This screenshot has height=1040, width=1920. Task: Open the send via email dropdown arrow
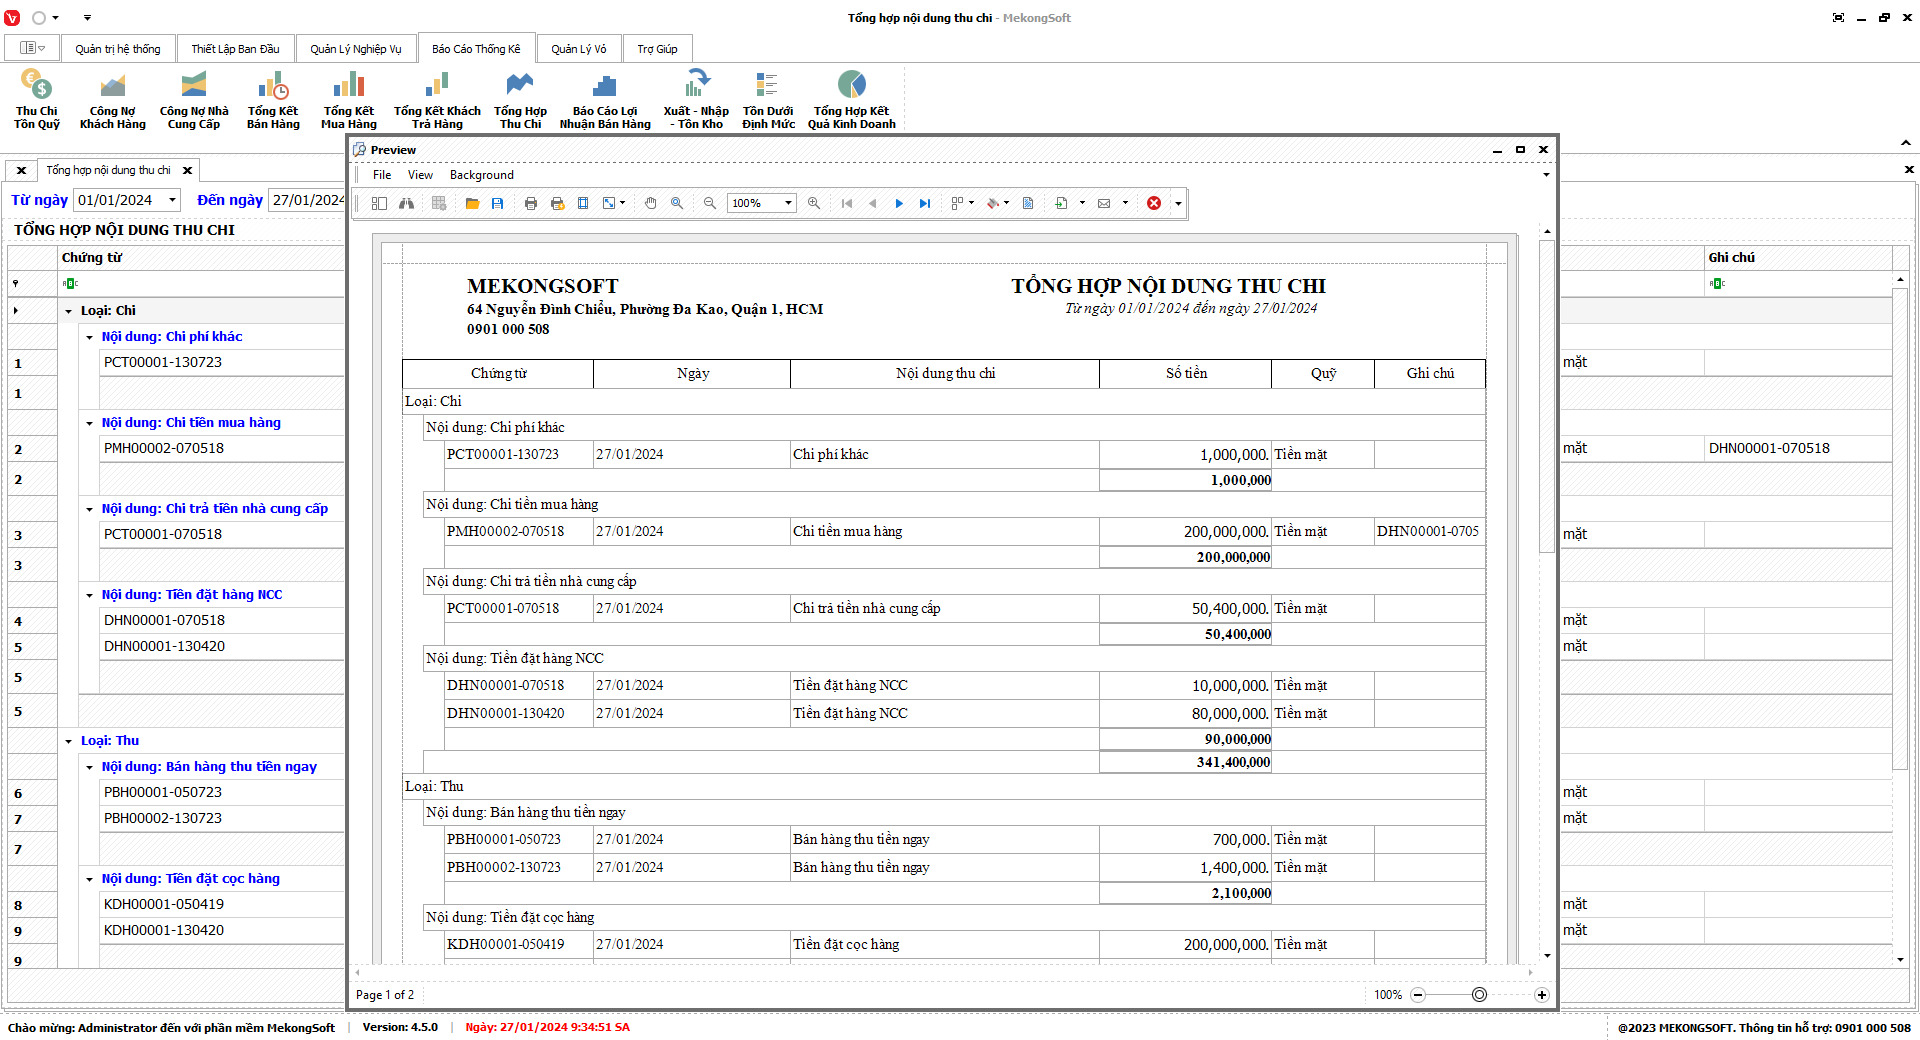(x=1126, y=203)
